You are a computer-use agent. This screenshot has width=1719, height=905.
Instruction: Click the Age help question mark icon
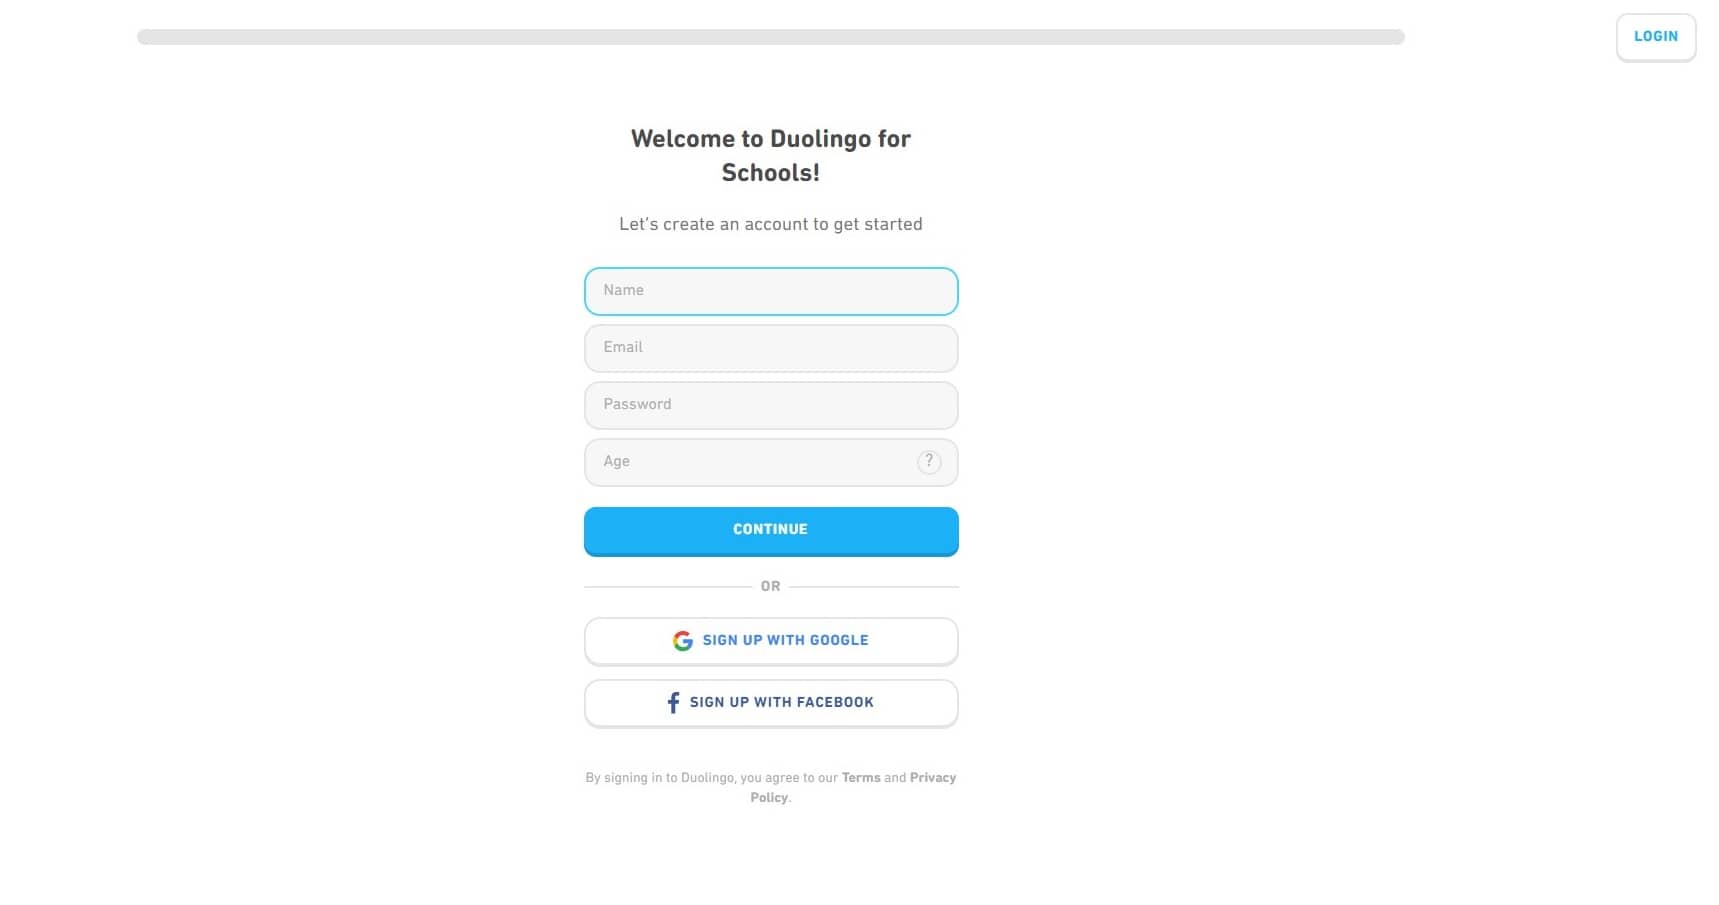929,462
